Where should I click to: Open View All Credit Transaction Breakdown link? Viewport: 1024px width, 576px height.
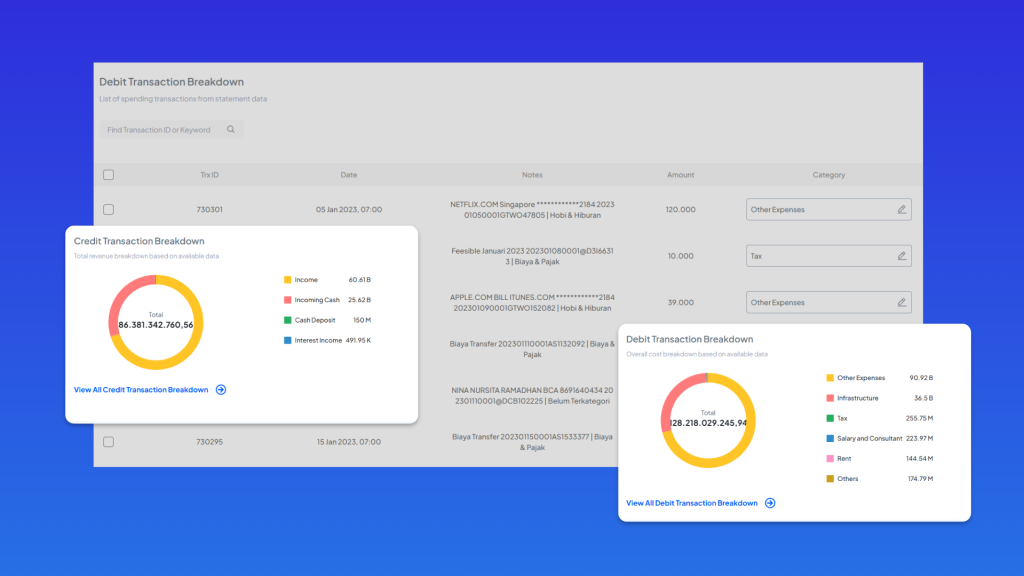tap(141, 390)
